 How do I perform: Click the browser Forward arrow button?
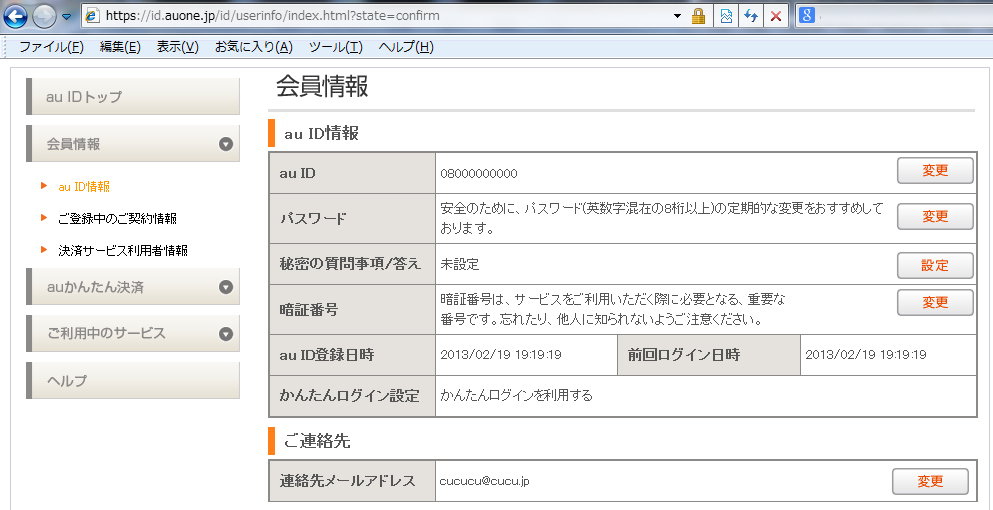(x=43, y=16)
